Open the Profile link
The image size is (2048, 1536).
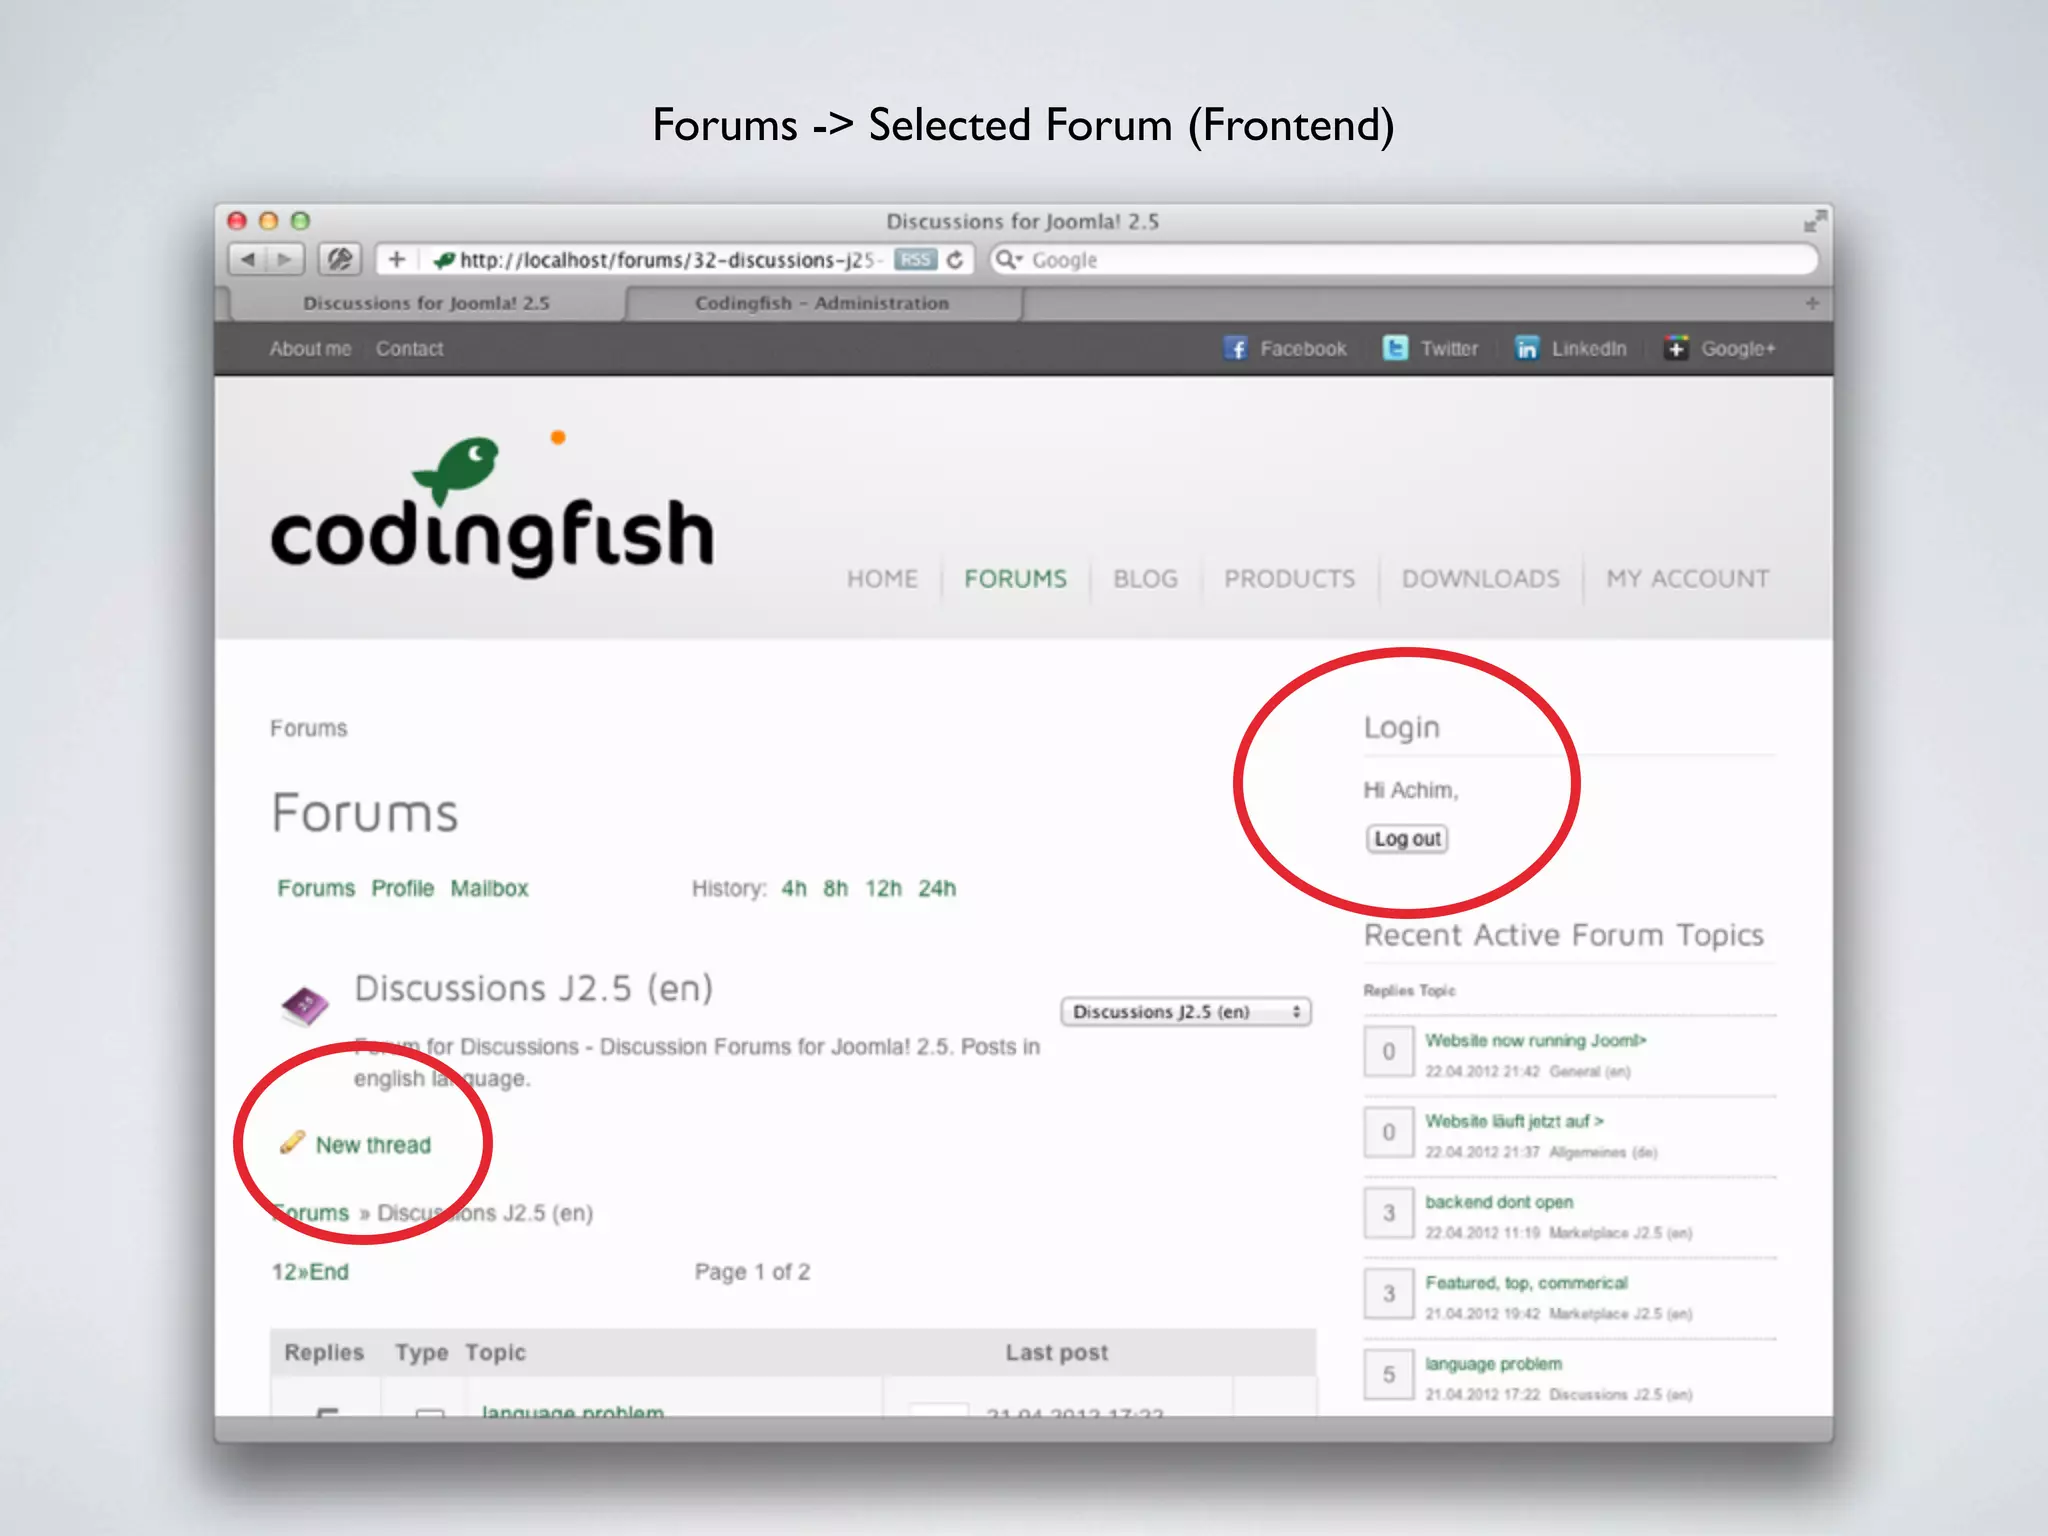(402, 888)
